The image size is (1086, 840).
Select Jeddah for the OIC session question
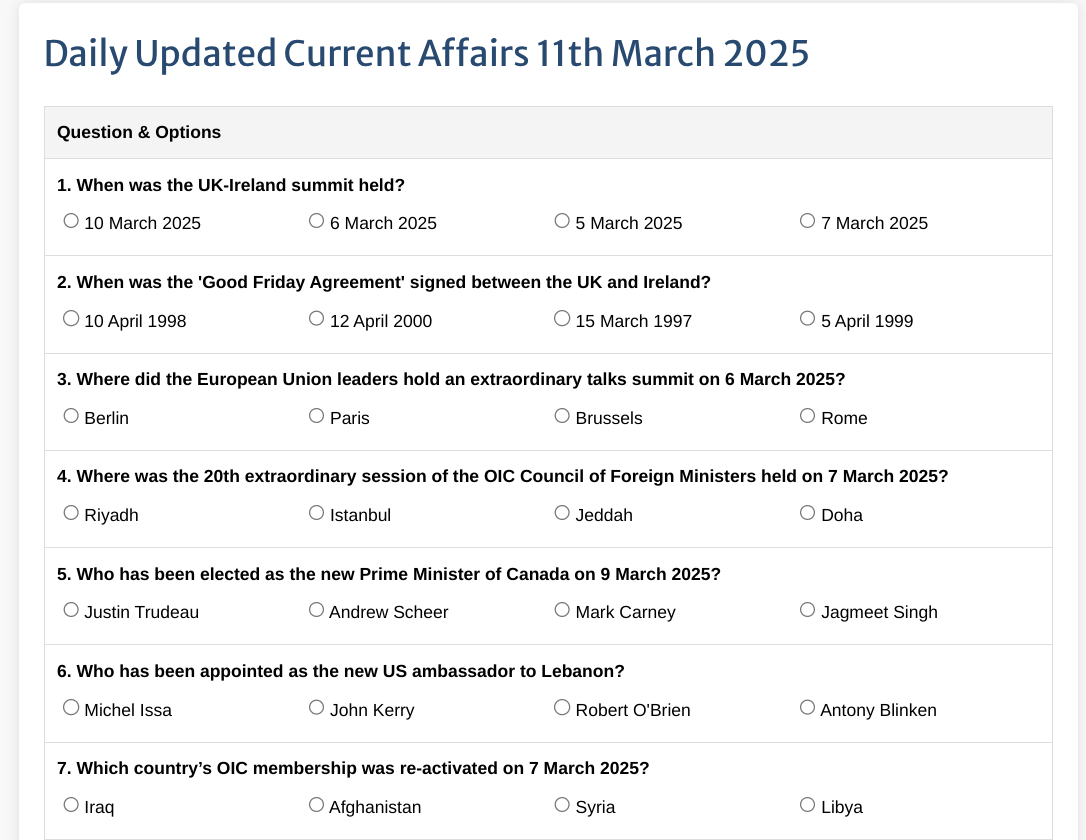tap(562, 513)
